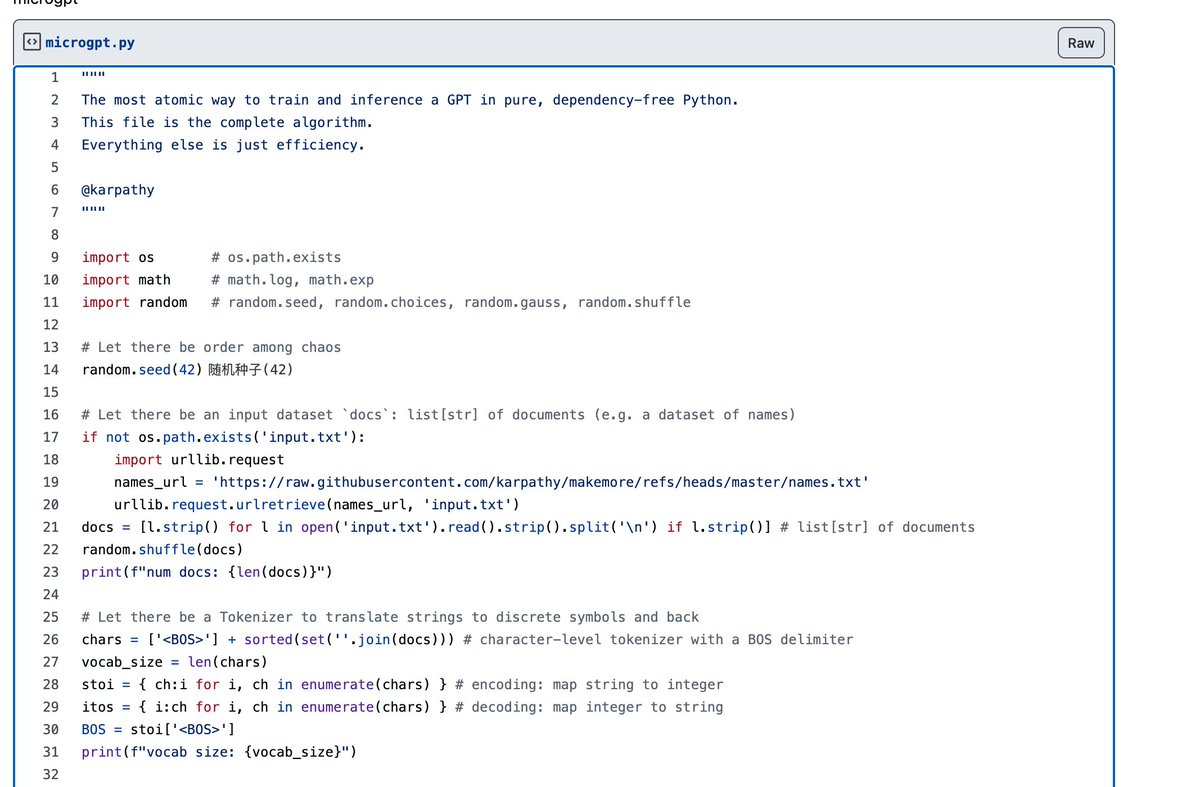Click the code file icon beside microgpt.py
The width and height of the screenshot is (1200, 787).
[32, 43]
